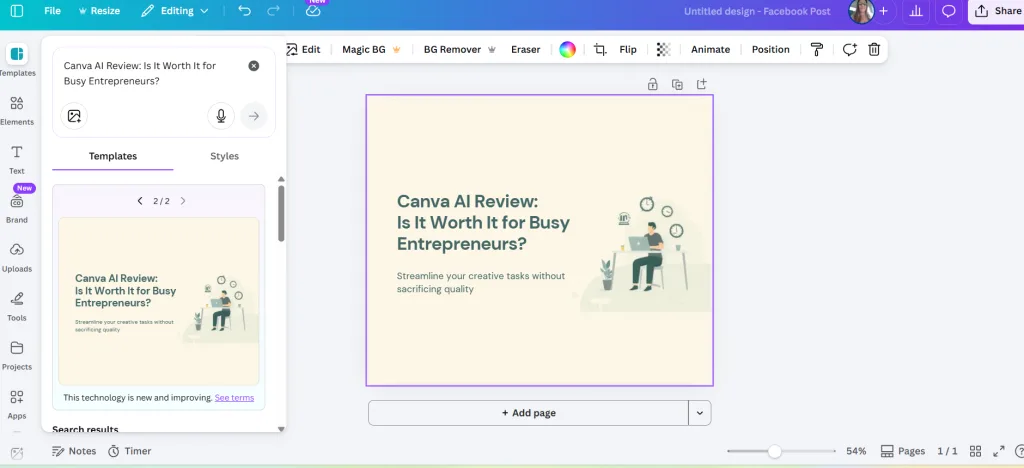
Task: Apply Magic BG to the image
Action: coord(371,50)
